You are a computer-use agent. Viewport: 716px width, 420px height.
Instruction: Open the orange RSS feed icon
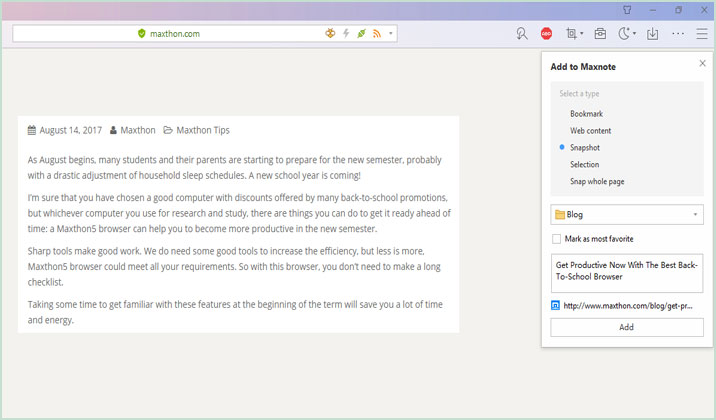point(377,33)
